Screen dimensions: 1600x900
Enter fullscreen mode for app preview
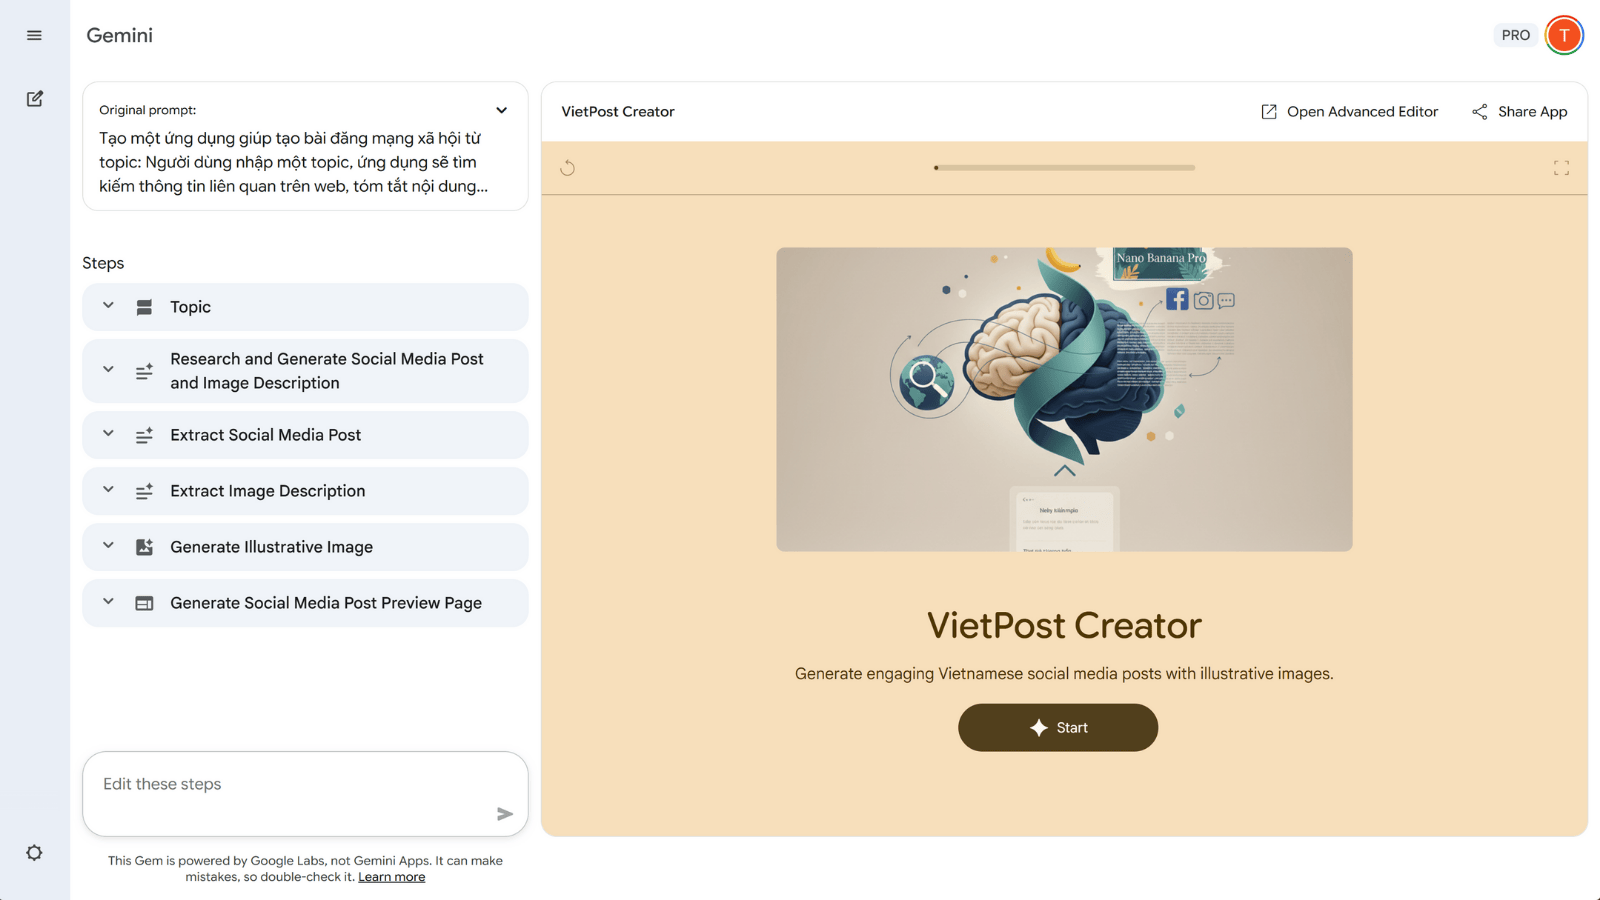1561,168
